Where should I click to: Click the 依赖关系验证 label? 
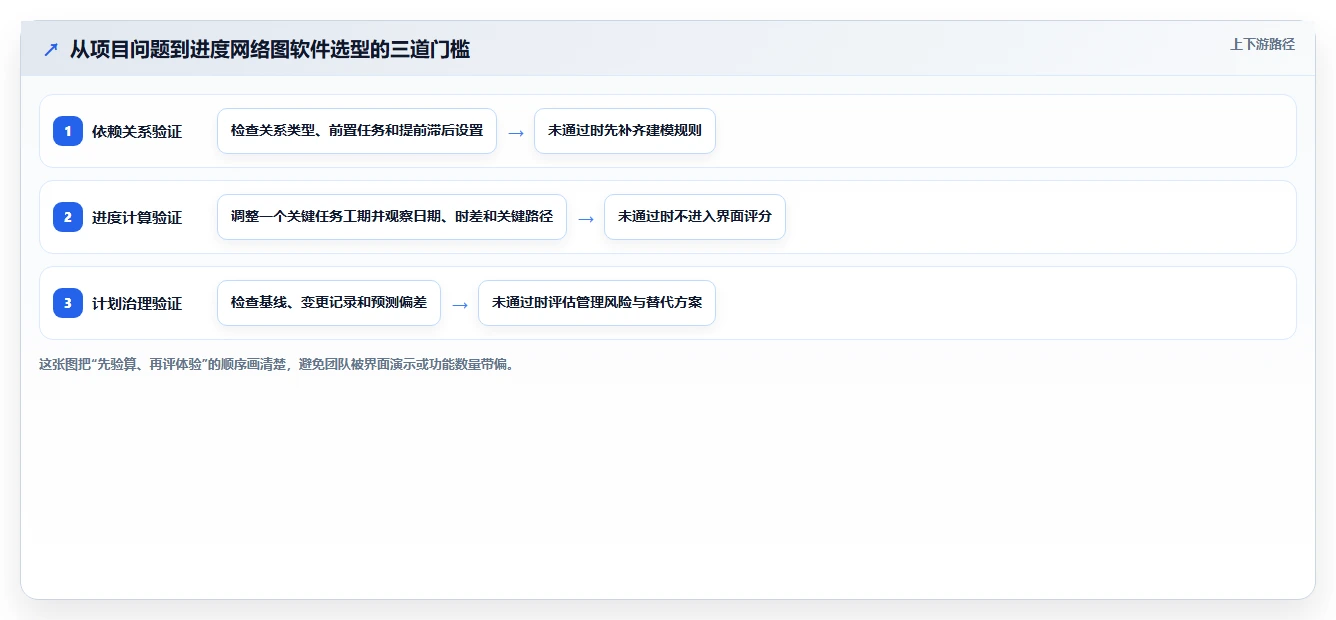click(137, 131)
